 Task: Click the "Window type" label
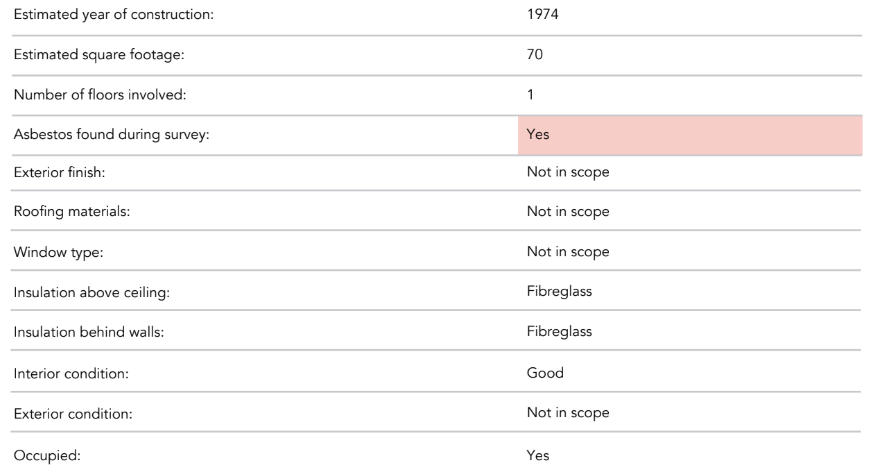click(x=58, y=252)
